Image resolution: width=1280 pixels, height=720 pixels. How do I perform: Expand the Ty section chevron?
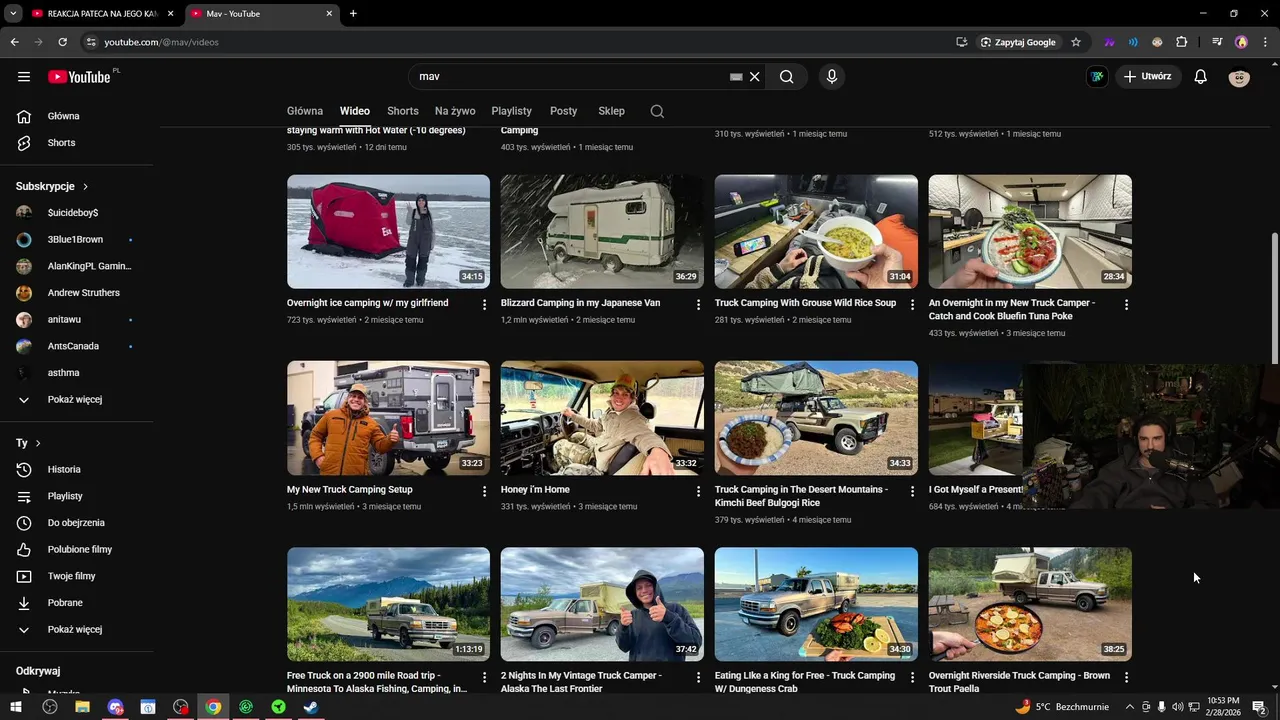(38, 443)
